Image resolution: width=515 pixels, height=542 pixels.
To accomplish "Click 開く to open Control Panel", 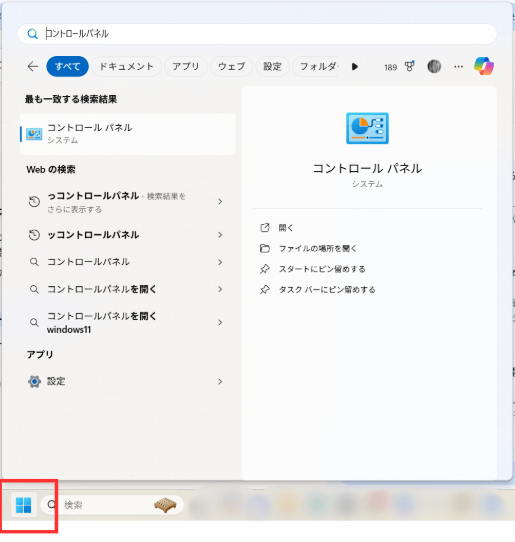I will (286, 228).
